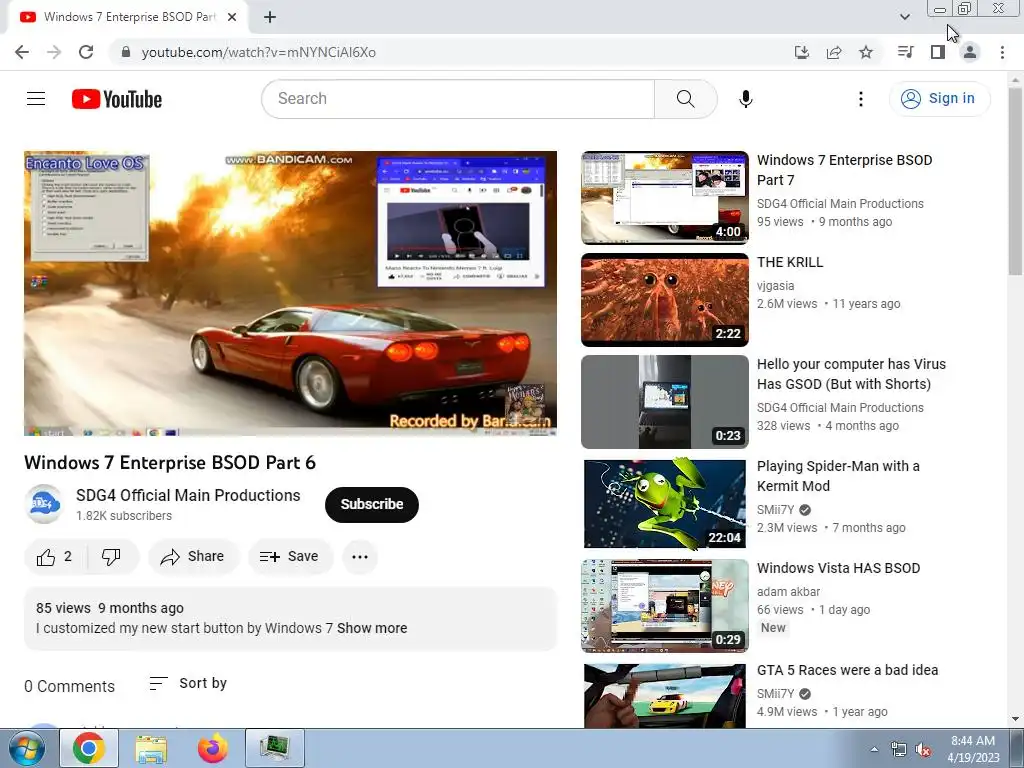Launch Firefox from the taskbar
Image resolution: width=1024 pixels, height=768 pixels.
coord(212,748)
